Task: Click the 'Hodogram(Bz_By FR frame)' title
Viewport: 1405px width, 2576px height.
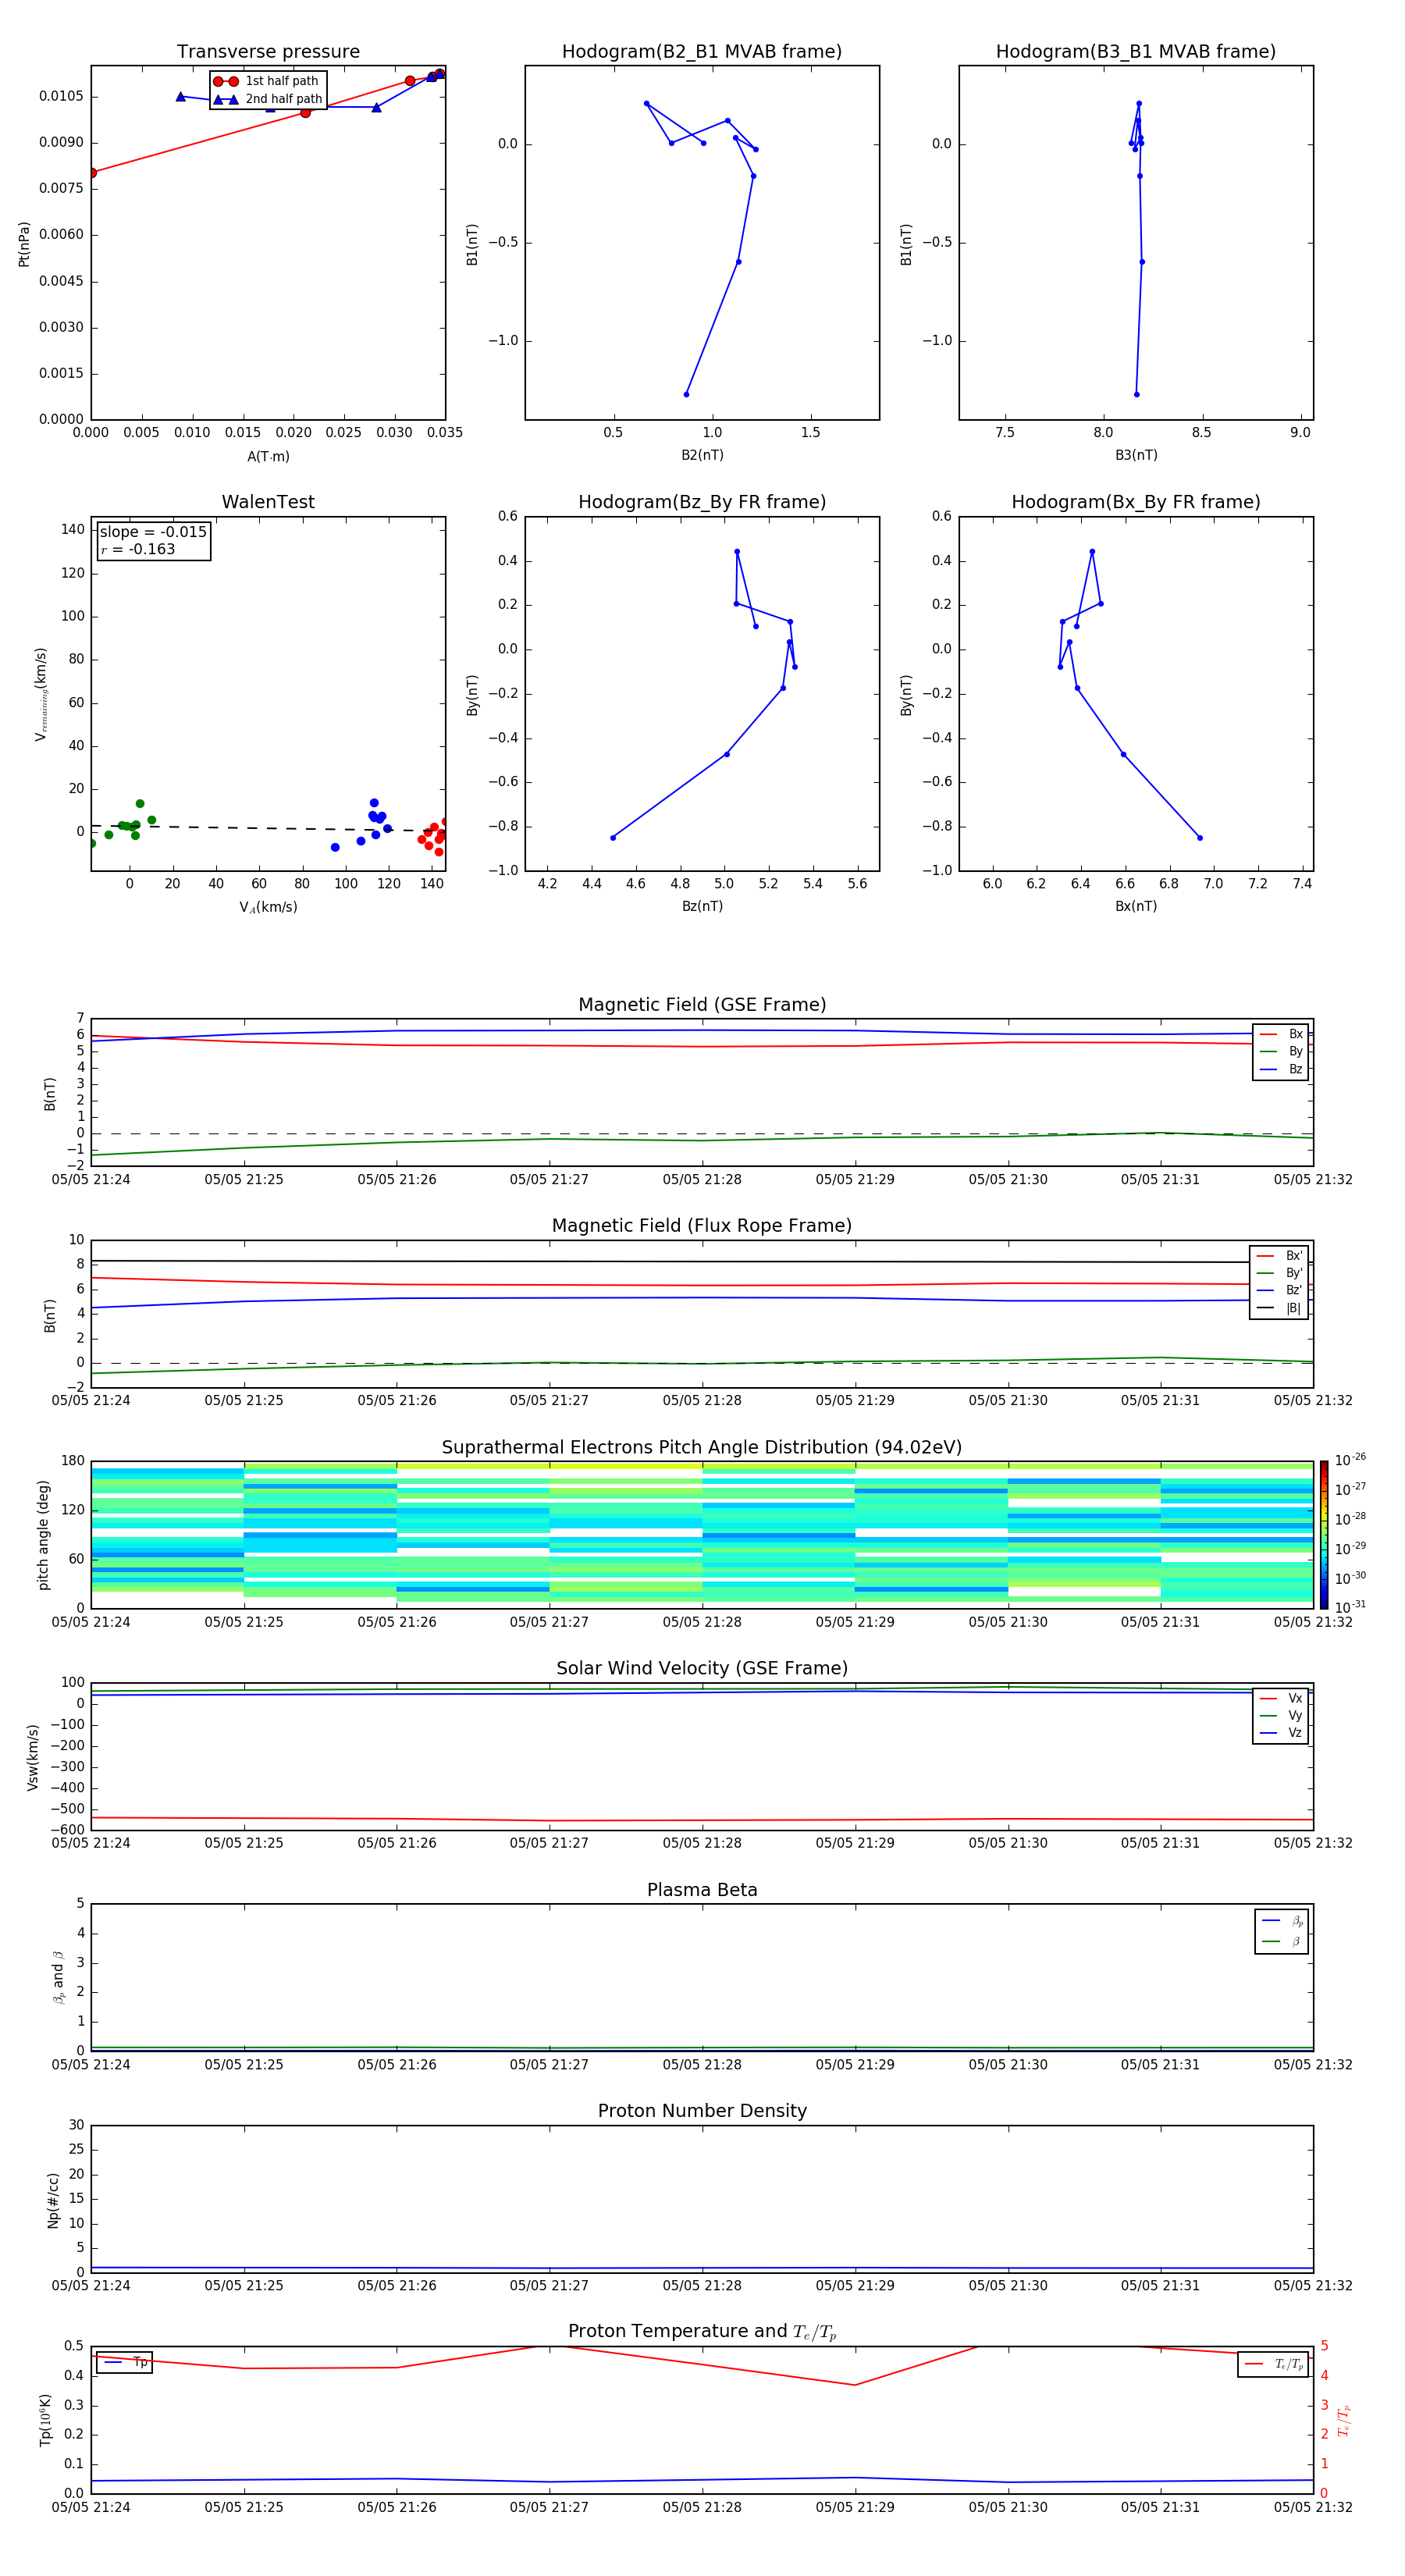Action: (x=702, y=502)
